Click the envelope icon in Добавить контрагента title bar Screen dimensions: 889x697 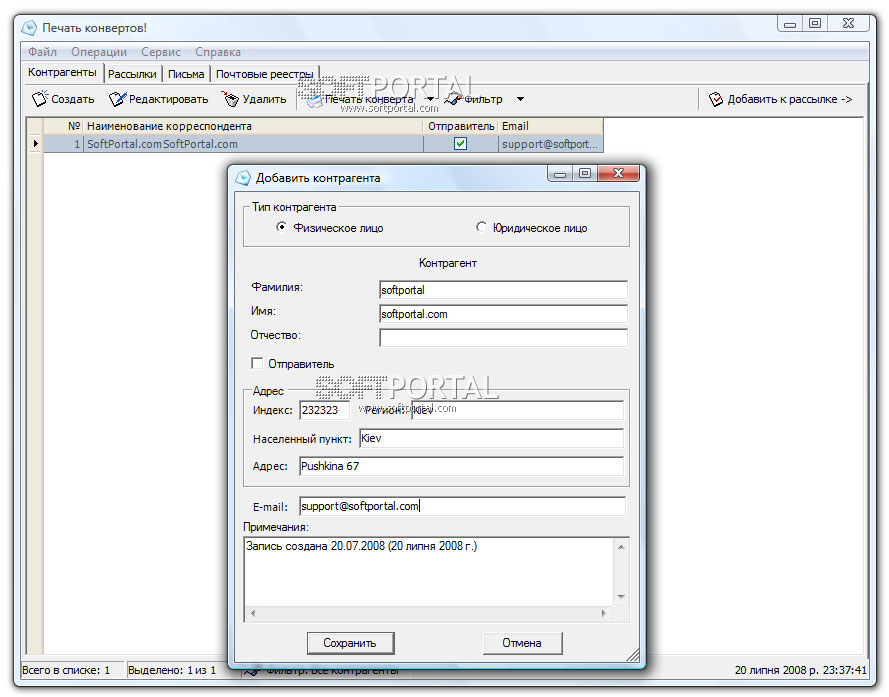pyautogui.click(x=243, y=178)
